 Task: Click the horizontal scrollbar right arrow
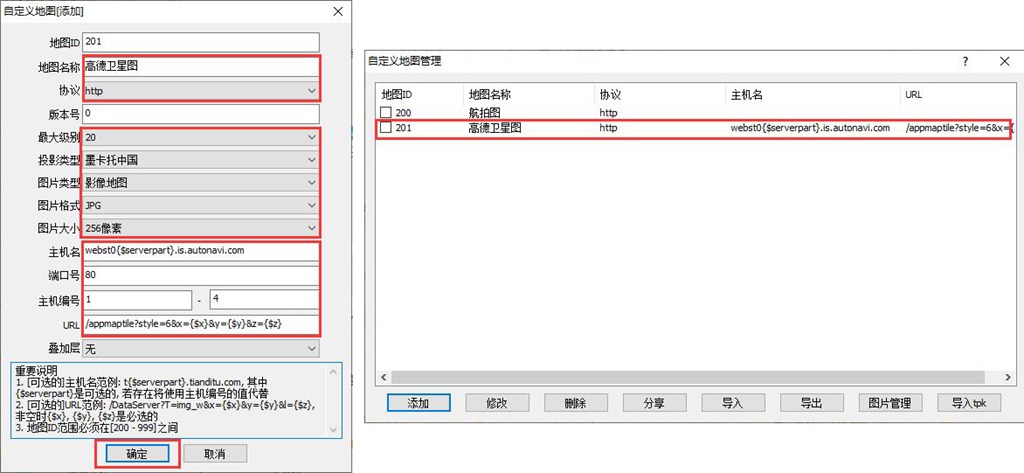pos(1010,378)
